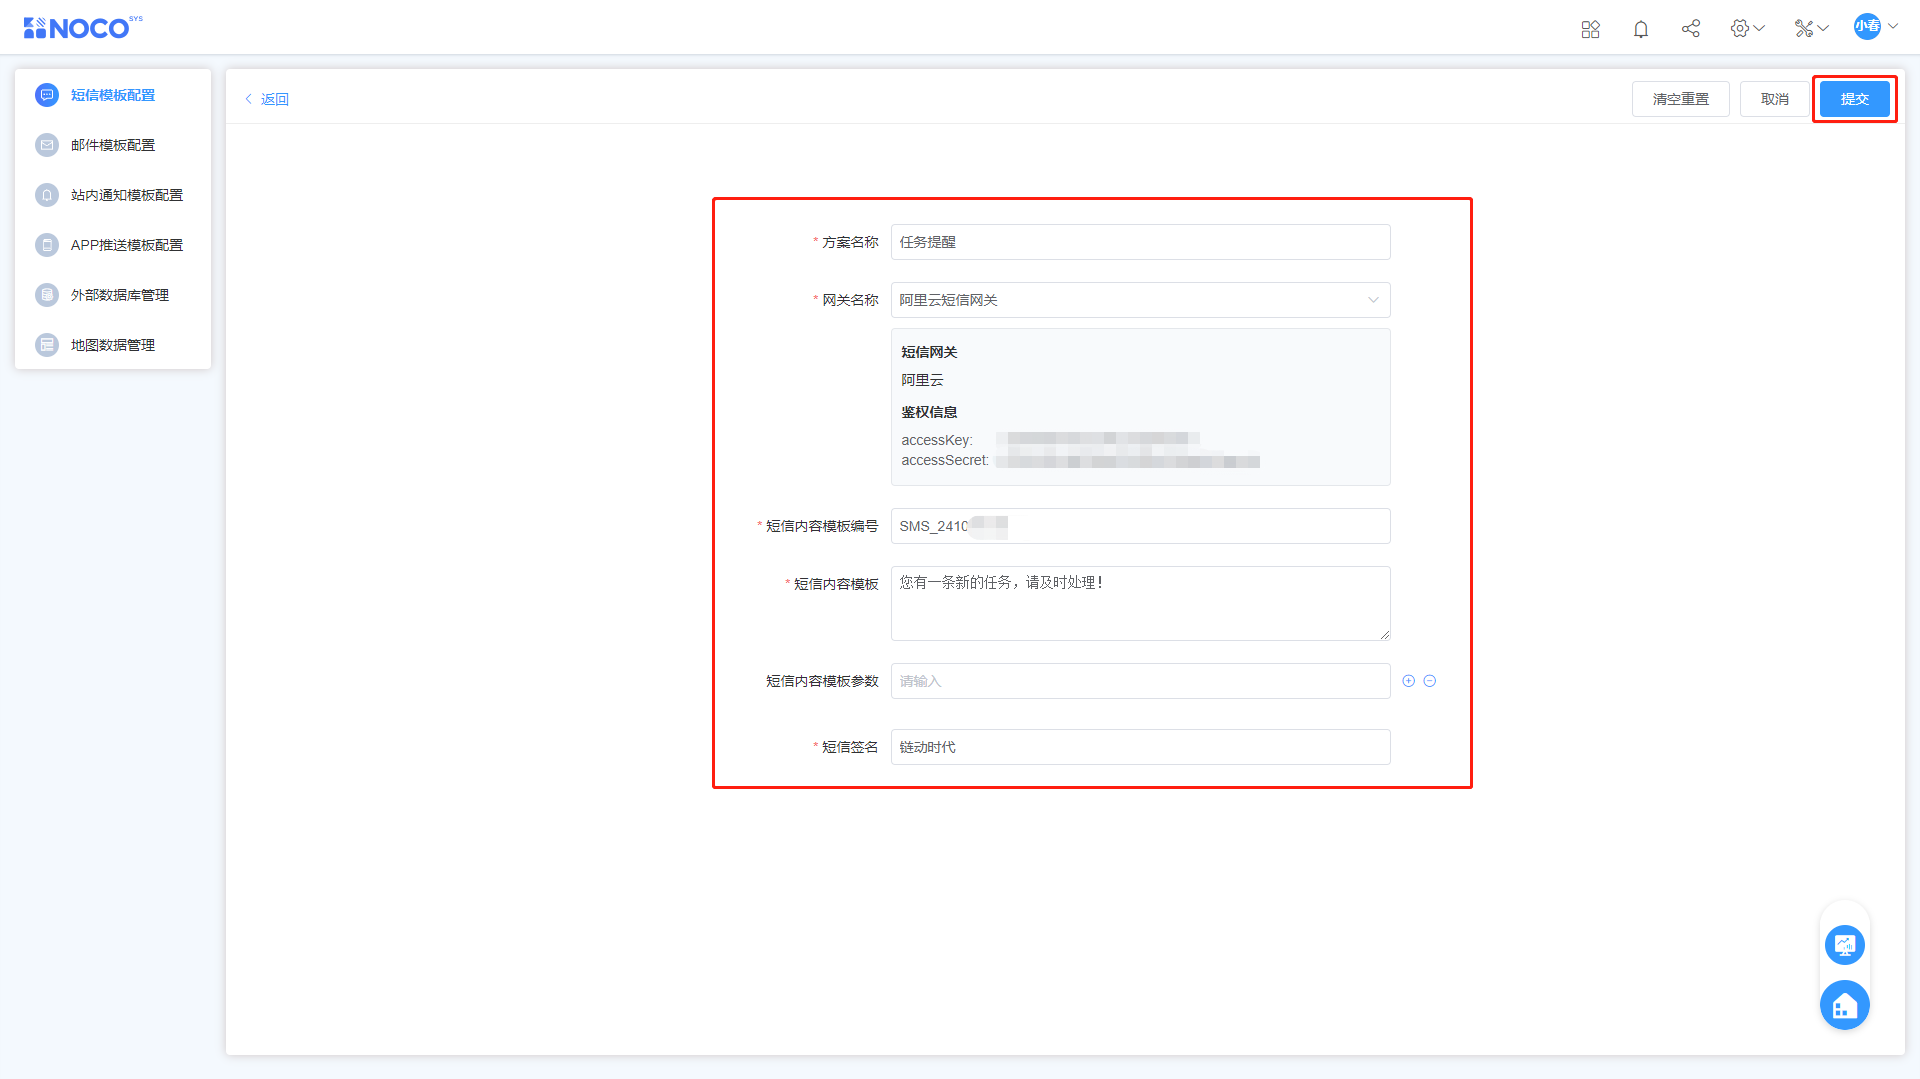Select APP推送模板配置 in the sidebar

coord(113,245)
